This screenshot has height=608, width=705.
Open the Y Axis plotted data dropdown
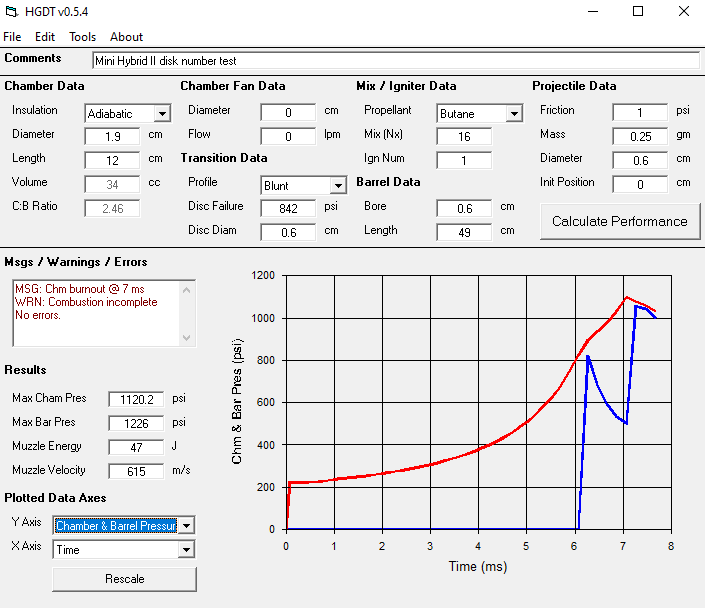186,526
